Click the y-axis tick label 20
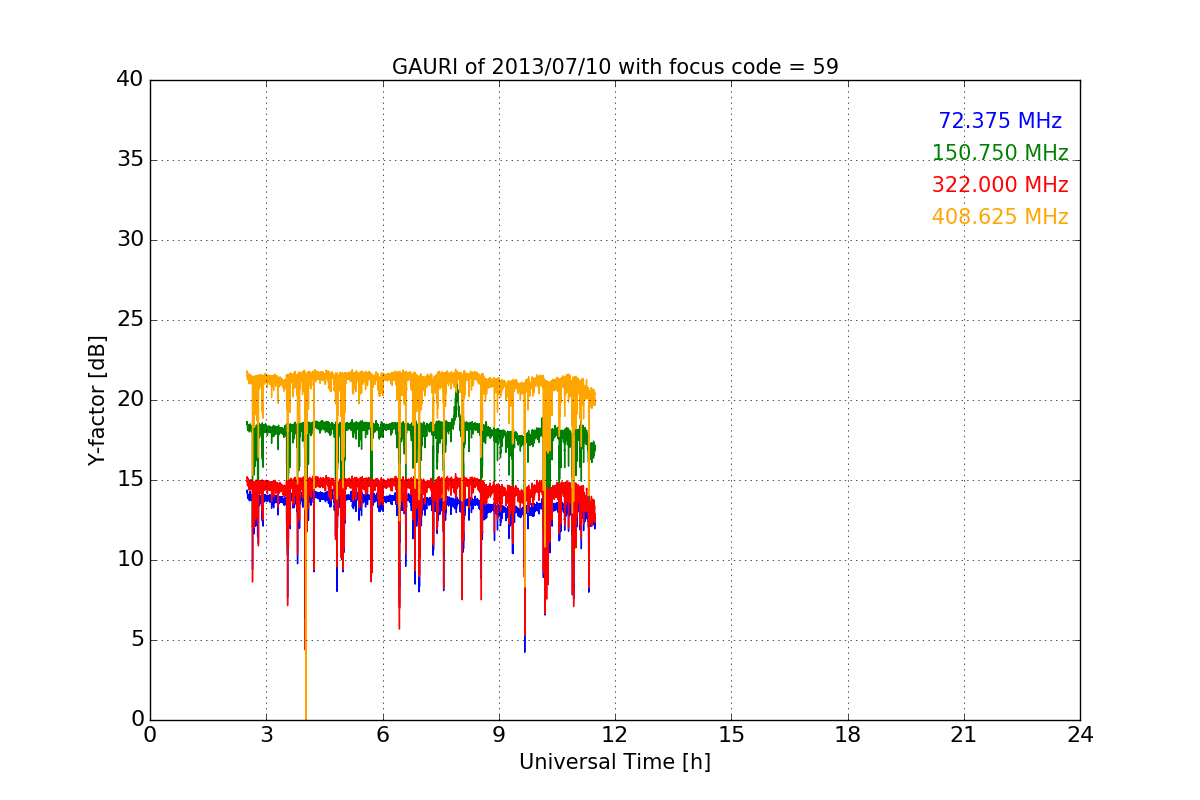The width and height of the screenshot is (1200, 800). click(130, 400)
